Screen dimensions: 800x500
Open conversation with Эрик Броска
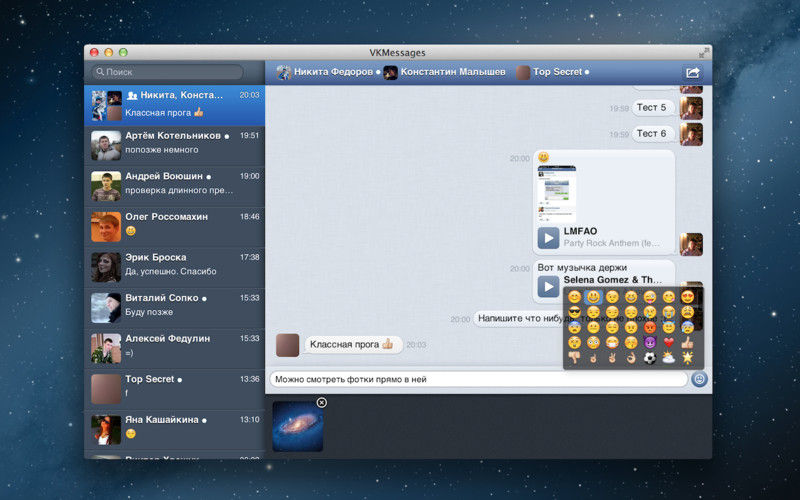[x=174, y=267]
